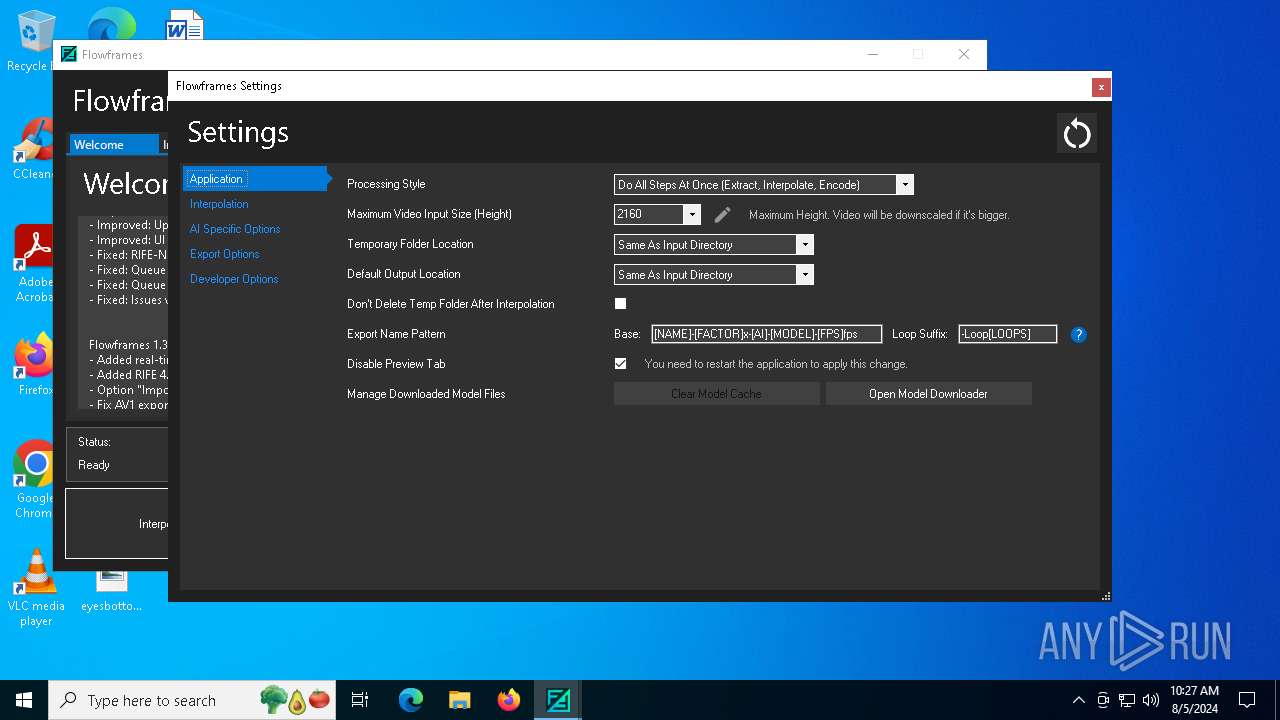Click the Flowframes taskbar icon
The image size is (1280, 720).
(558, 700)
